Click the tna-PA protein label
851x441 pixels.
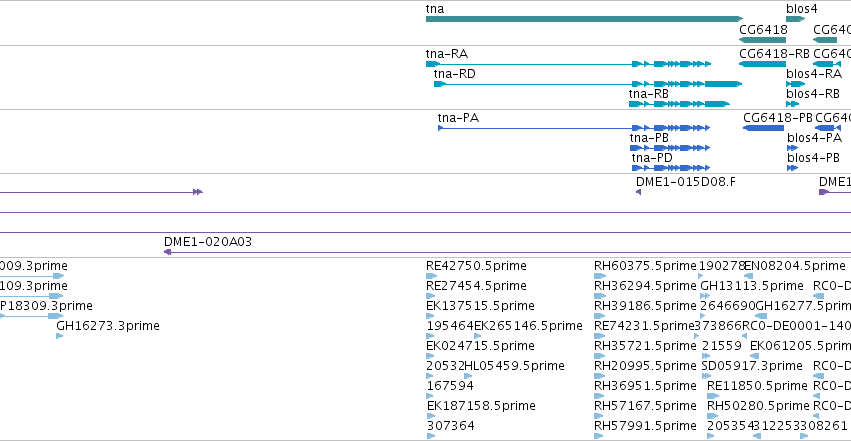pyautogui.click(x=459, y=118)
